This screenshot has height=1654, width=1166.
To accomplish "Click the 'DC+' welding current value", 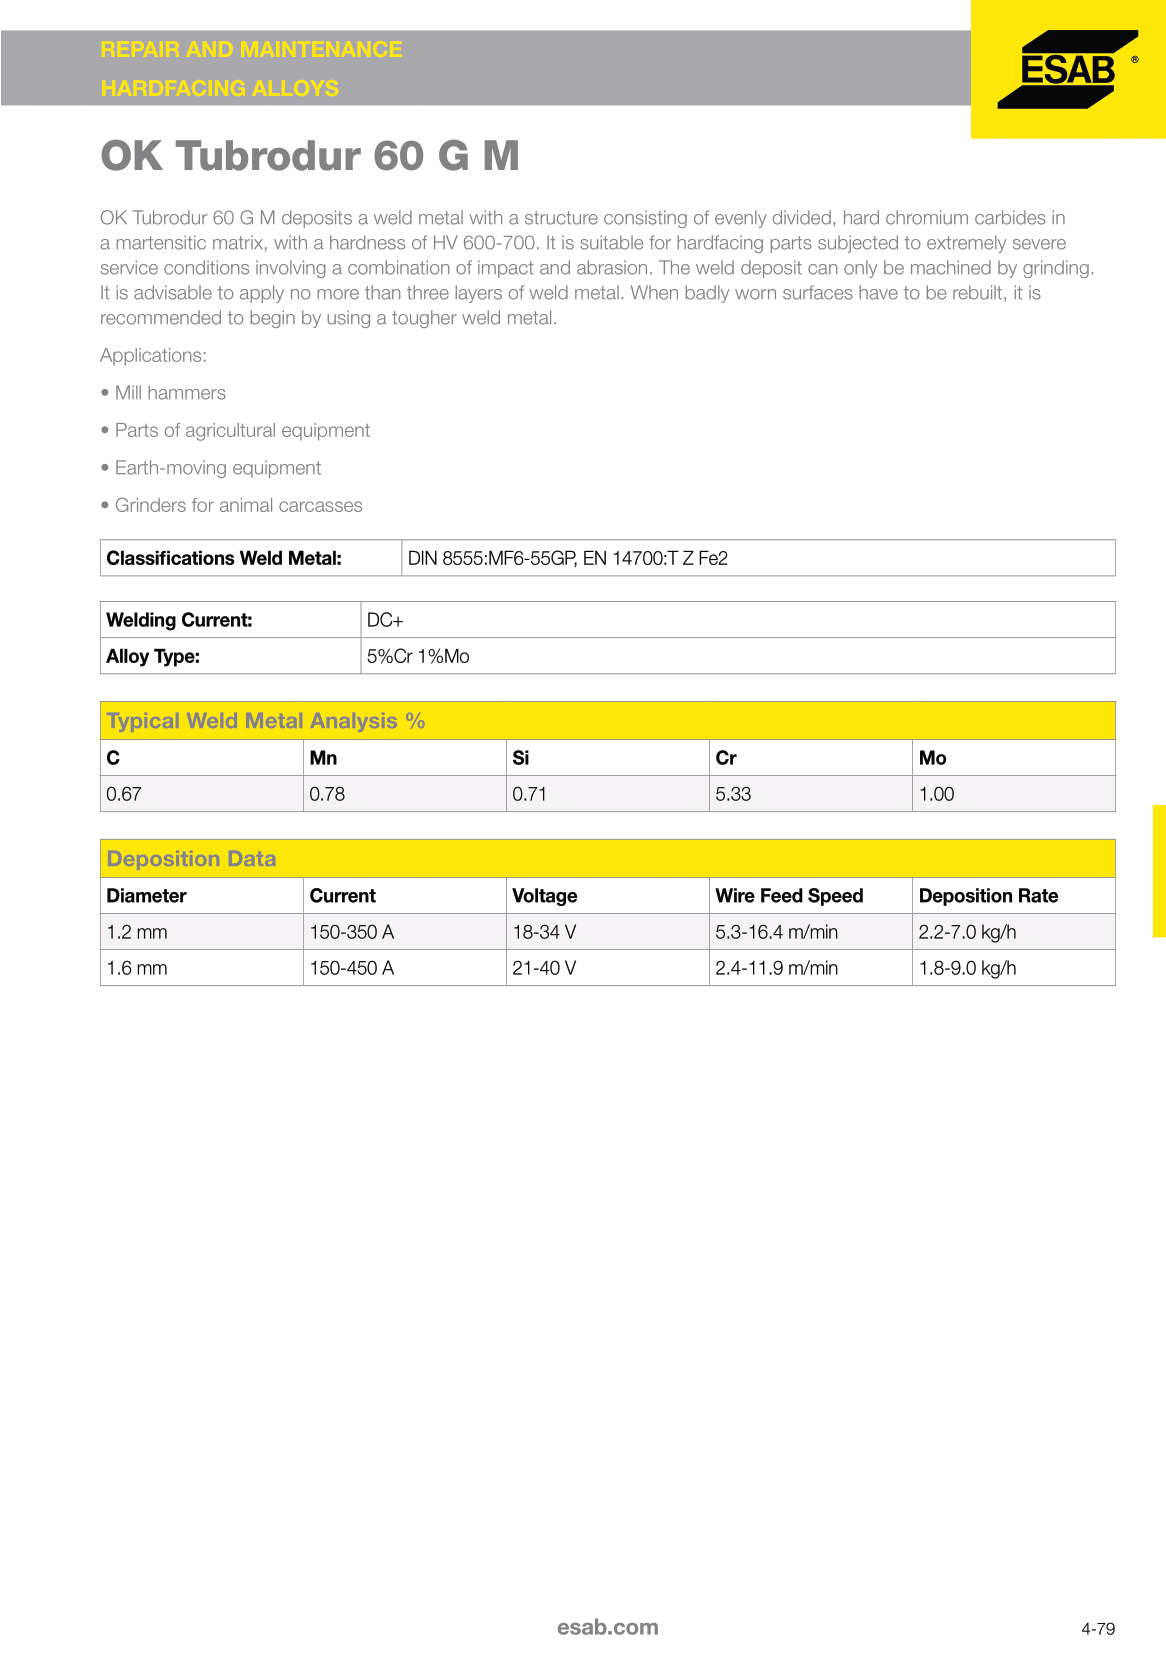I will click(385, 620).
